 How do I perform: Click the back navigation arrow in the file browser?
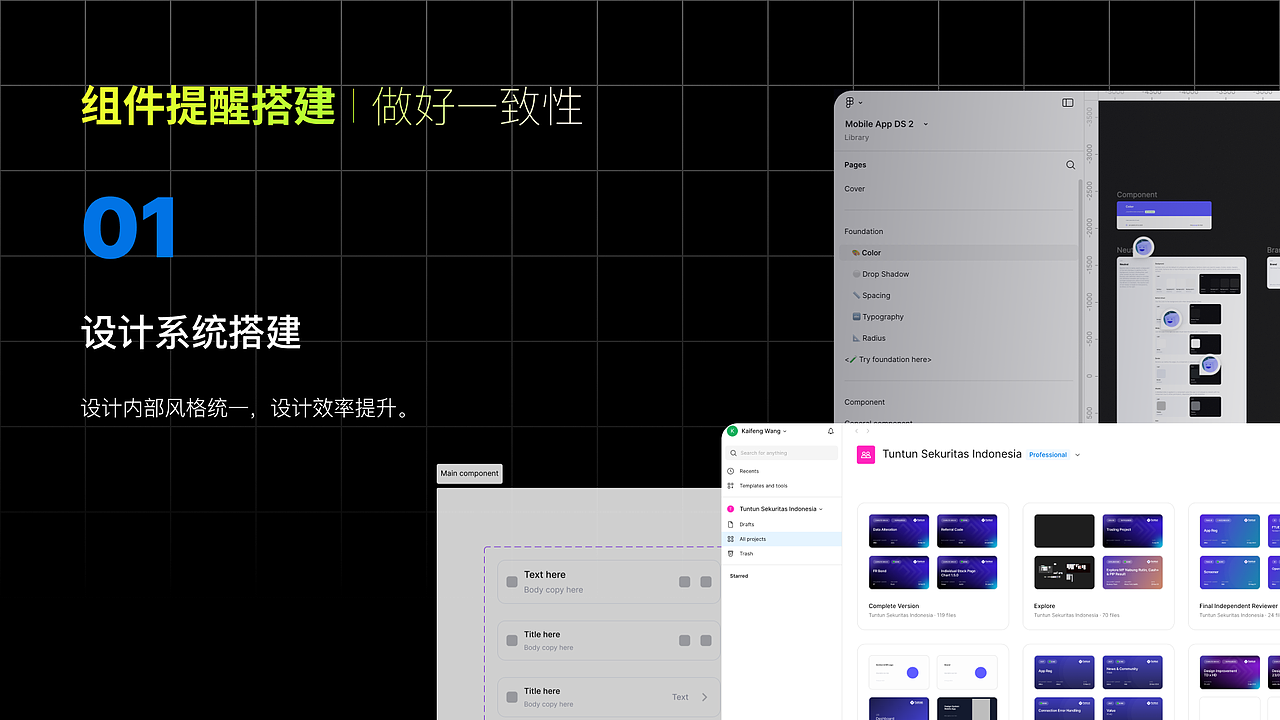[856, 431]
